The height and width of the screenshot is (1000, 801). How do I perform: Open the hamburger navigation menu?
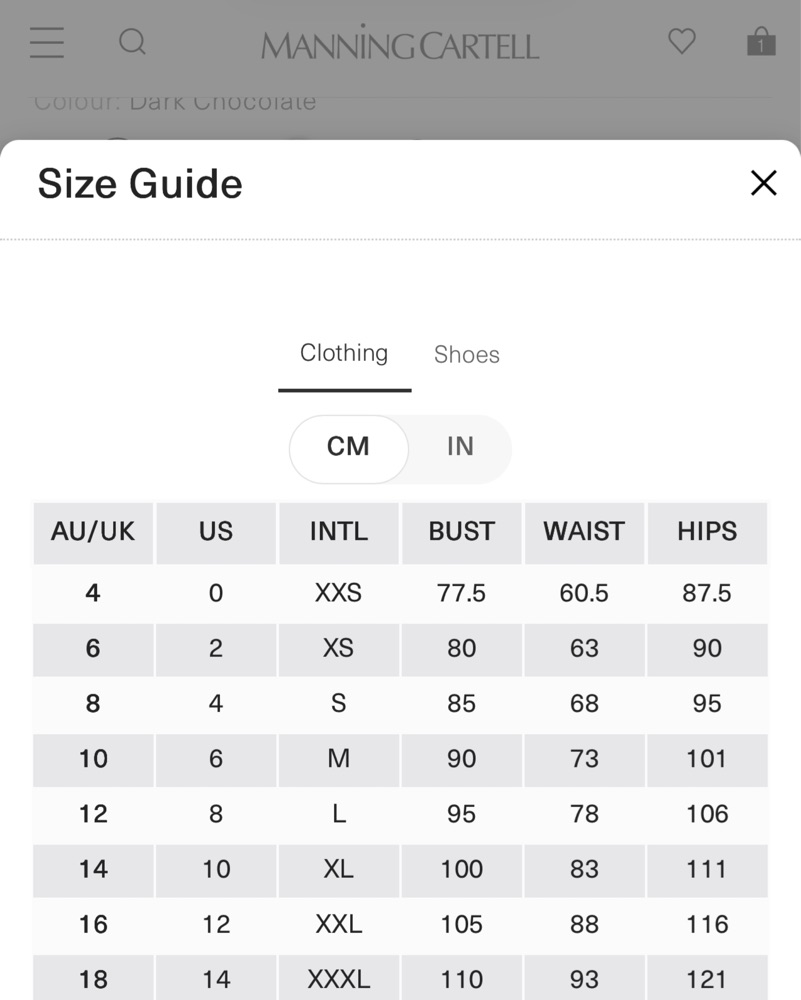tap(47, 43)
